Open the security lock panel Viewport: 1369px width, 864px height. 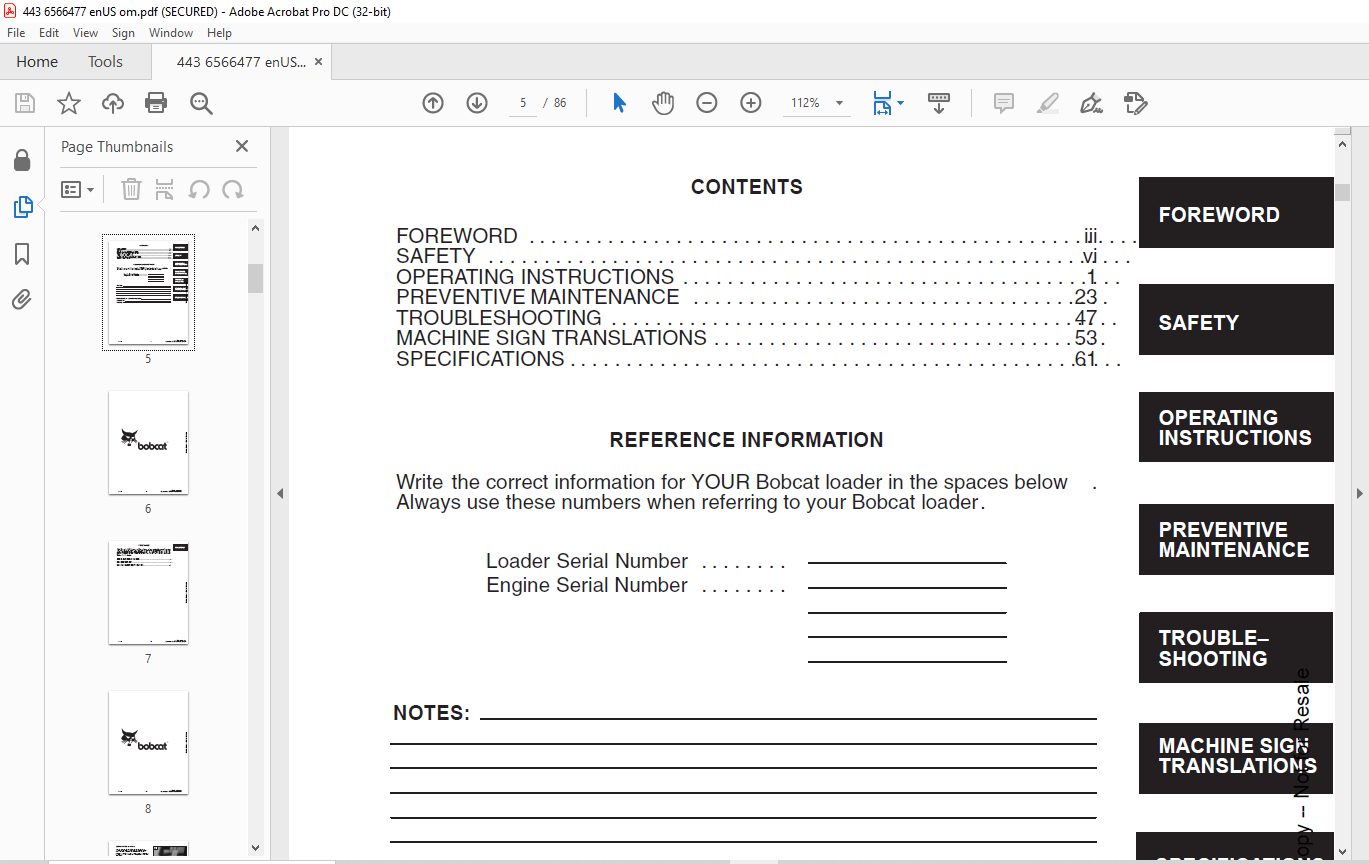pyautogui.click(x=22, y=160)
